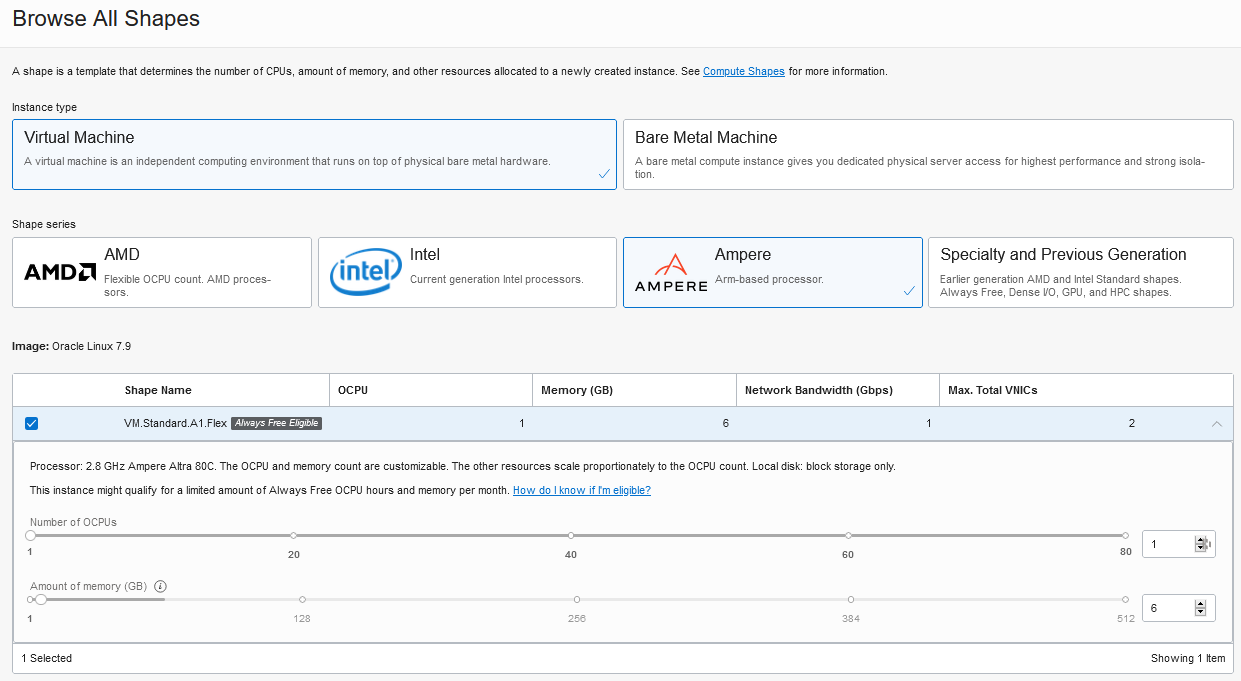Click the info icon next to Amount of memory
The image size is (1241, 681).
click(160, 586)
